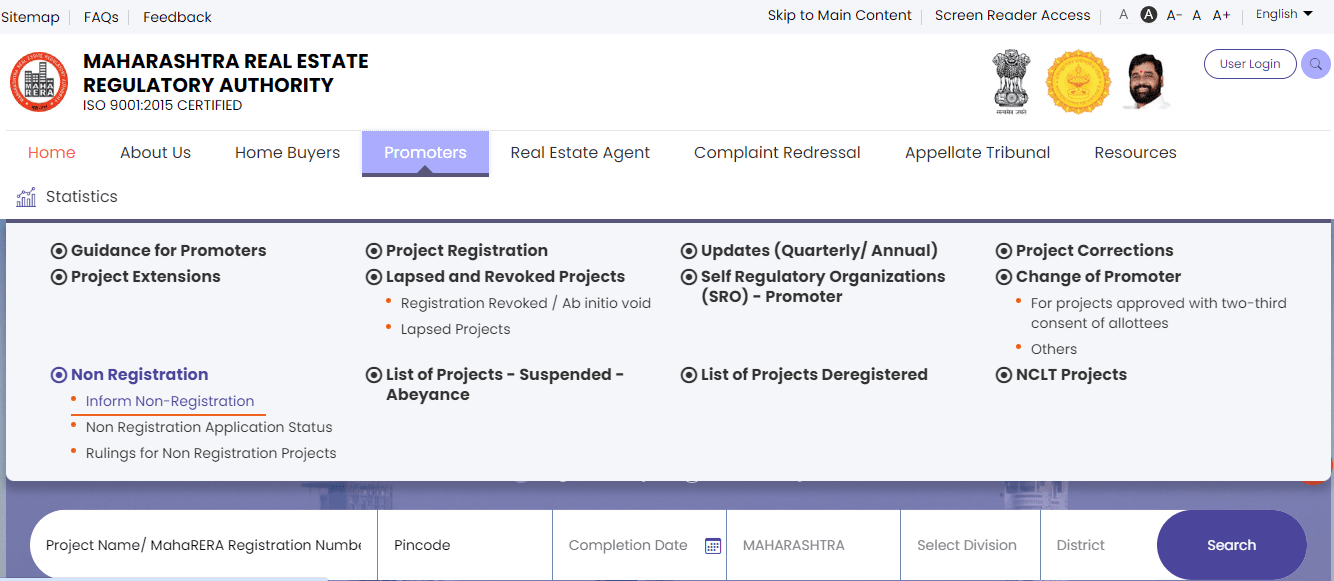Click the national emblem image in the header
The image size is (1334, 581).
pyautogui.click(x=1011, y=81)
